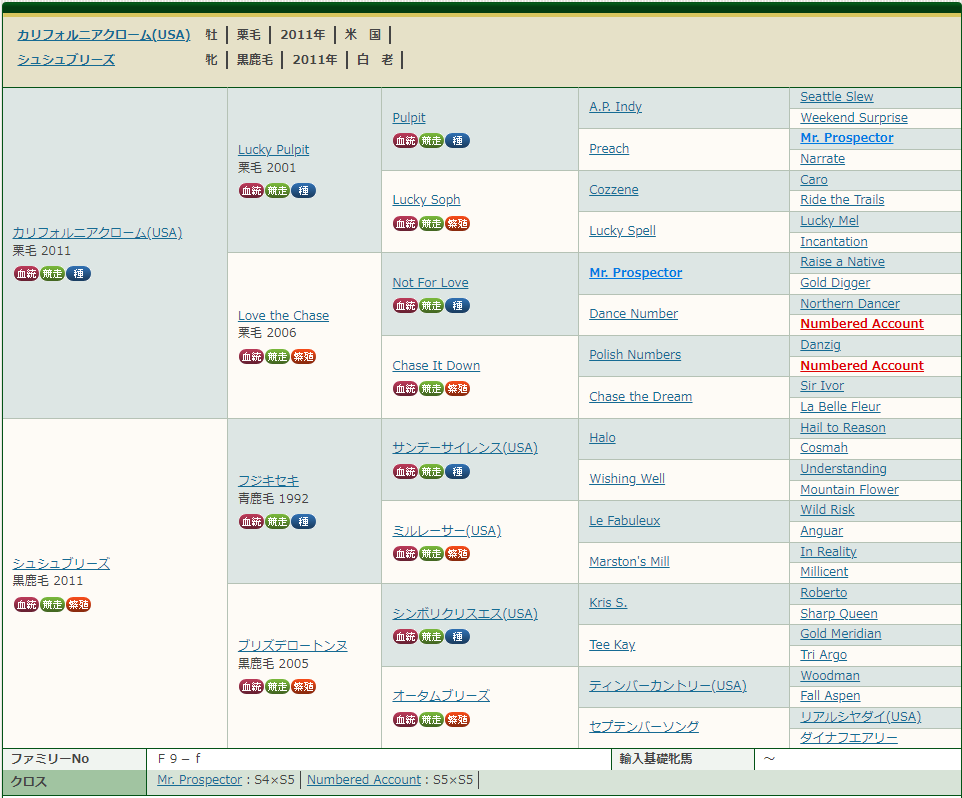The image size is (962, 798).
Task: Click red Numbered Account under Northern Dancer
Action: [862, 324]
